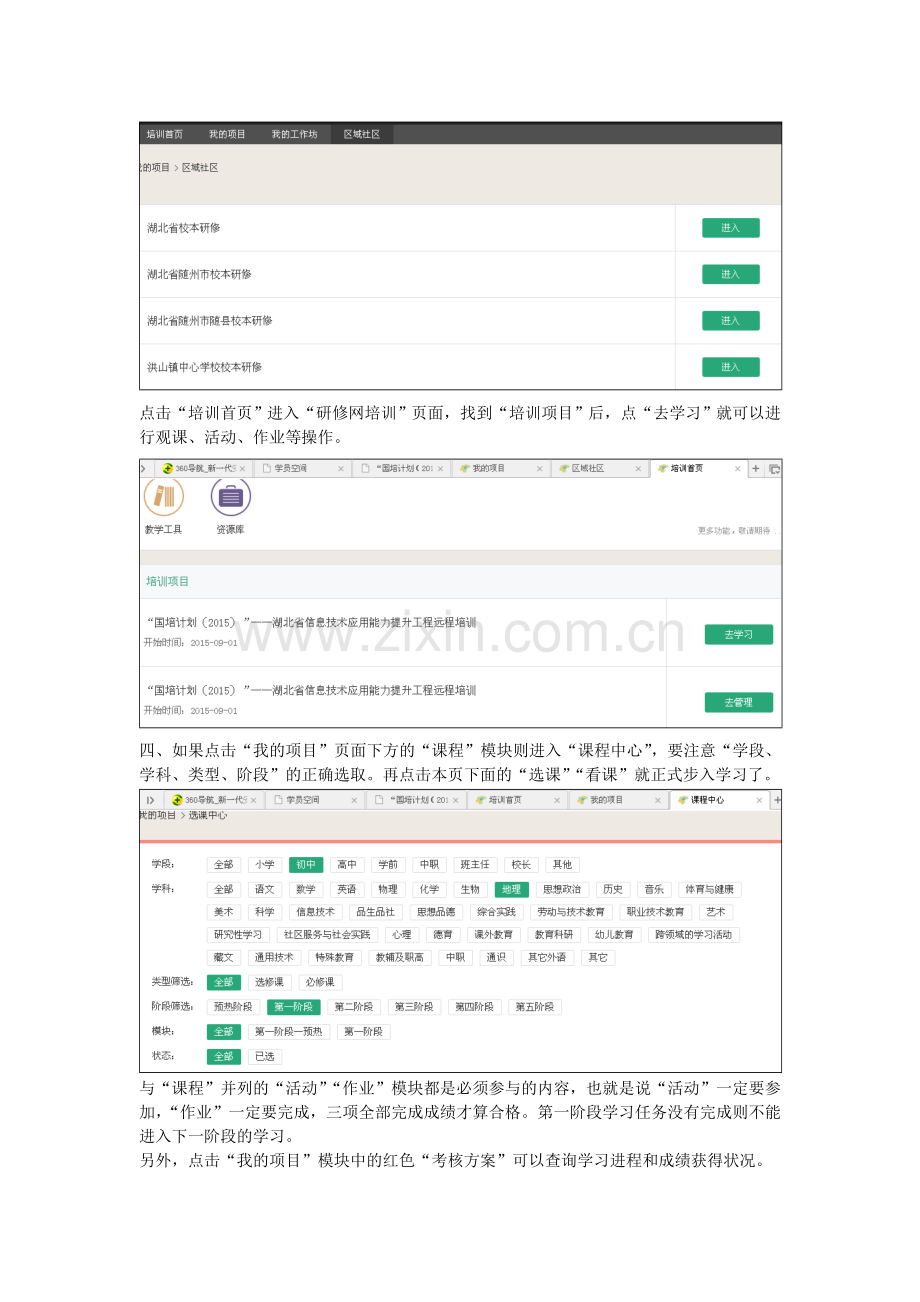The width and height of the screenshot is (920, 1302).
Task: Click the green 去管理 button
Action: [738, 702]
